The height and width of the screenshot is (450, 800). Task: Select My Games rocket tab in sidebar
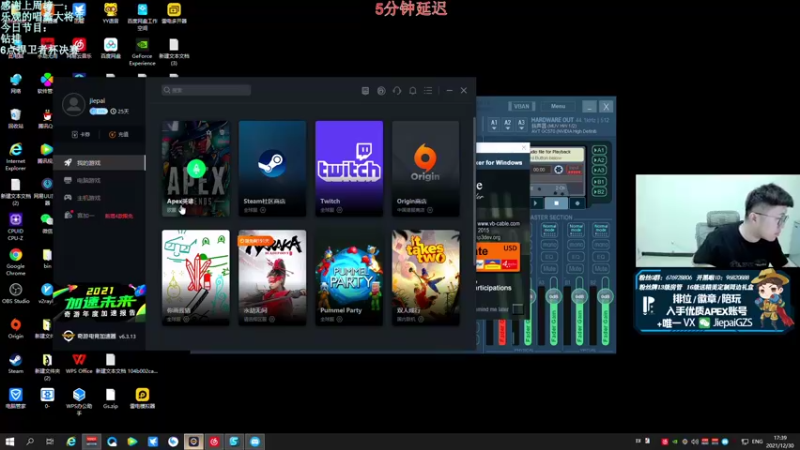[99, 163]
